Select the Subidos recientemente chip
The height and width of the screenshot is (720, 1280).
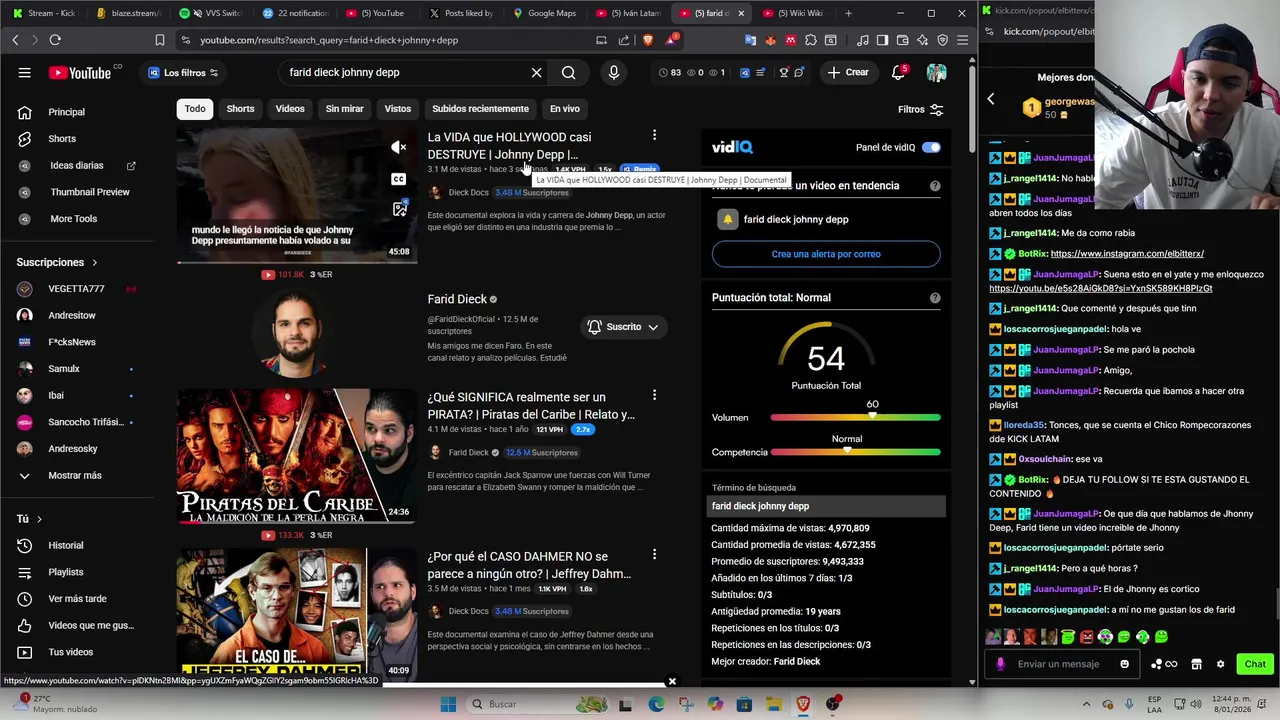(x=480, y=109)
